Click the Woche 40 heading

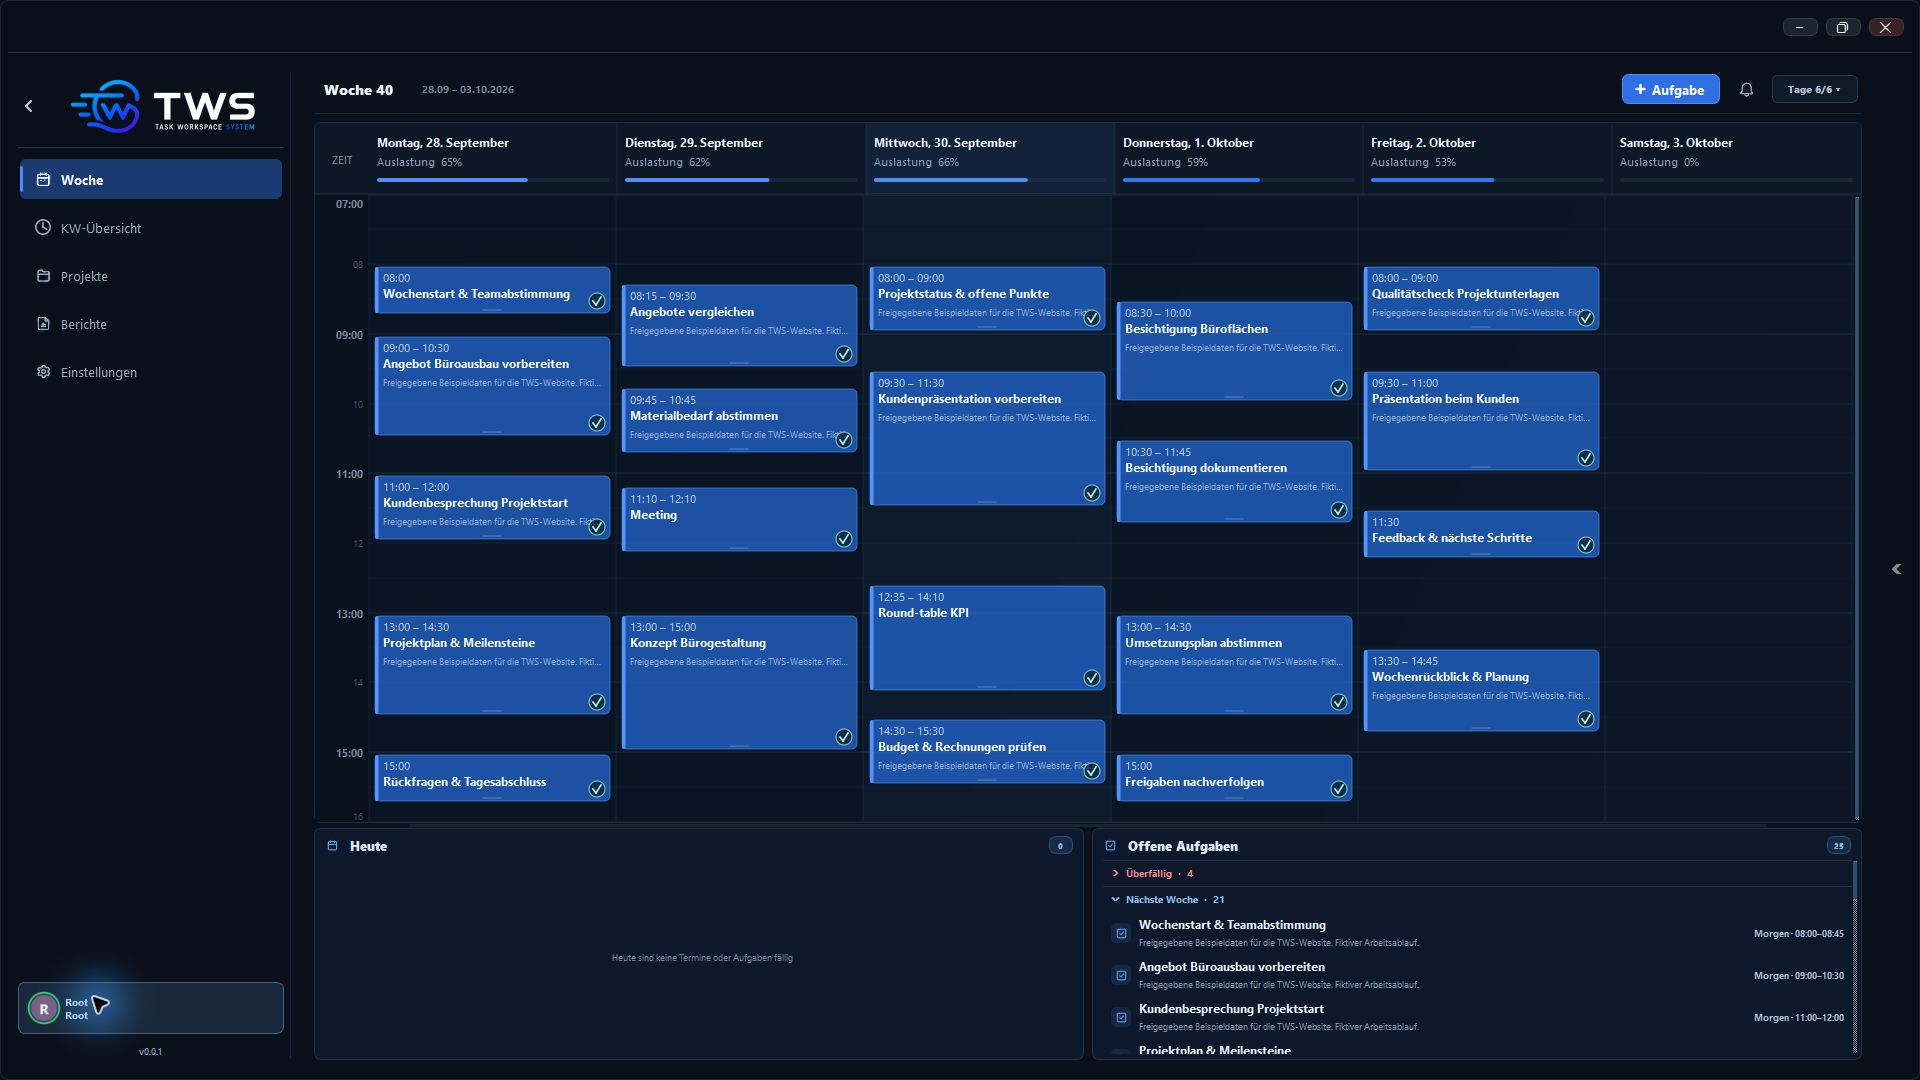(358, 90)
